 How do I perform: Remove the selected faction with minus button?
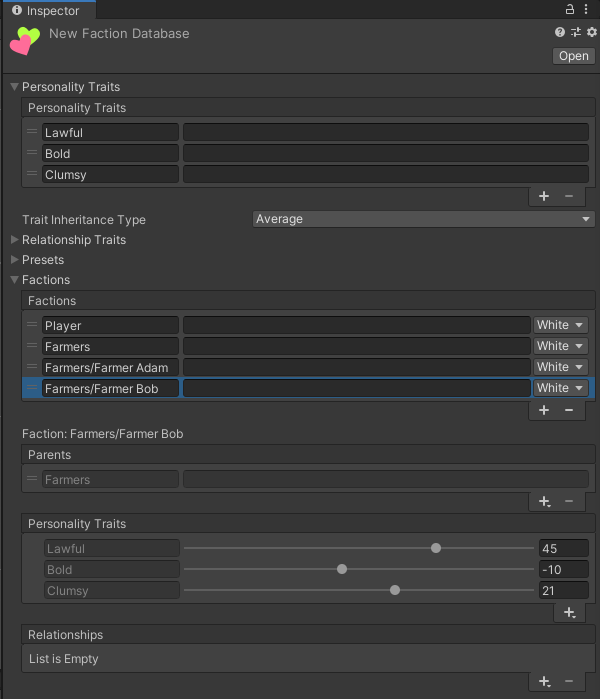click(x=569, y=410)
